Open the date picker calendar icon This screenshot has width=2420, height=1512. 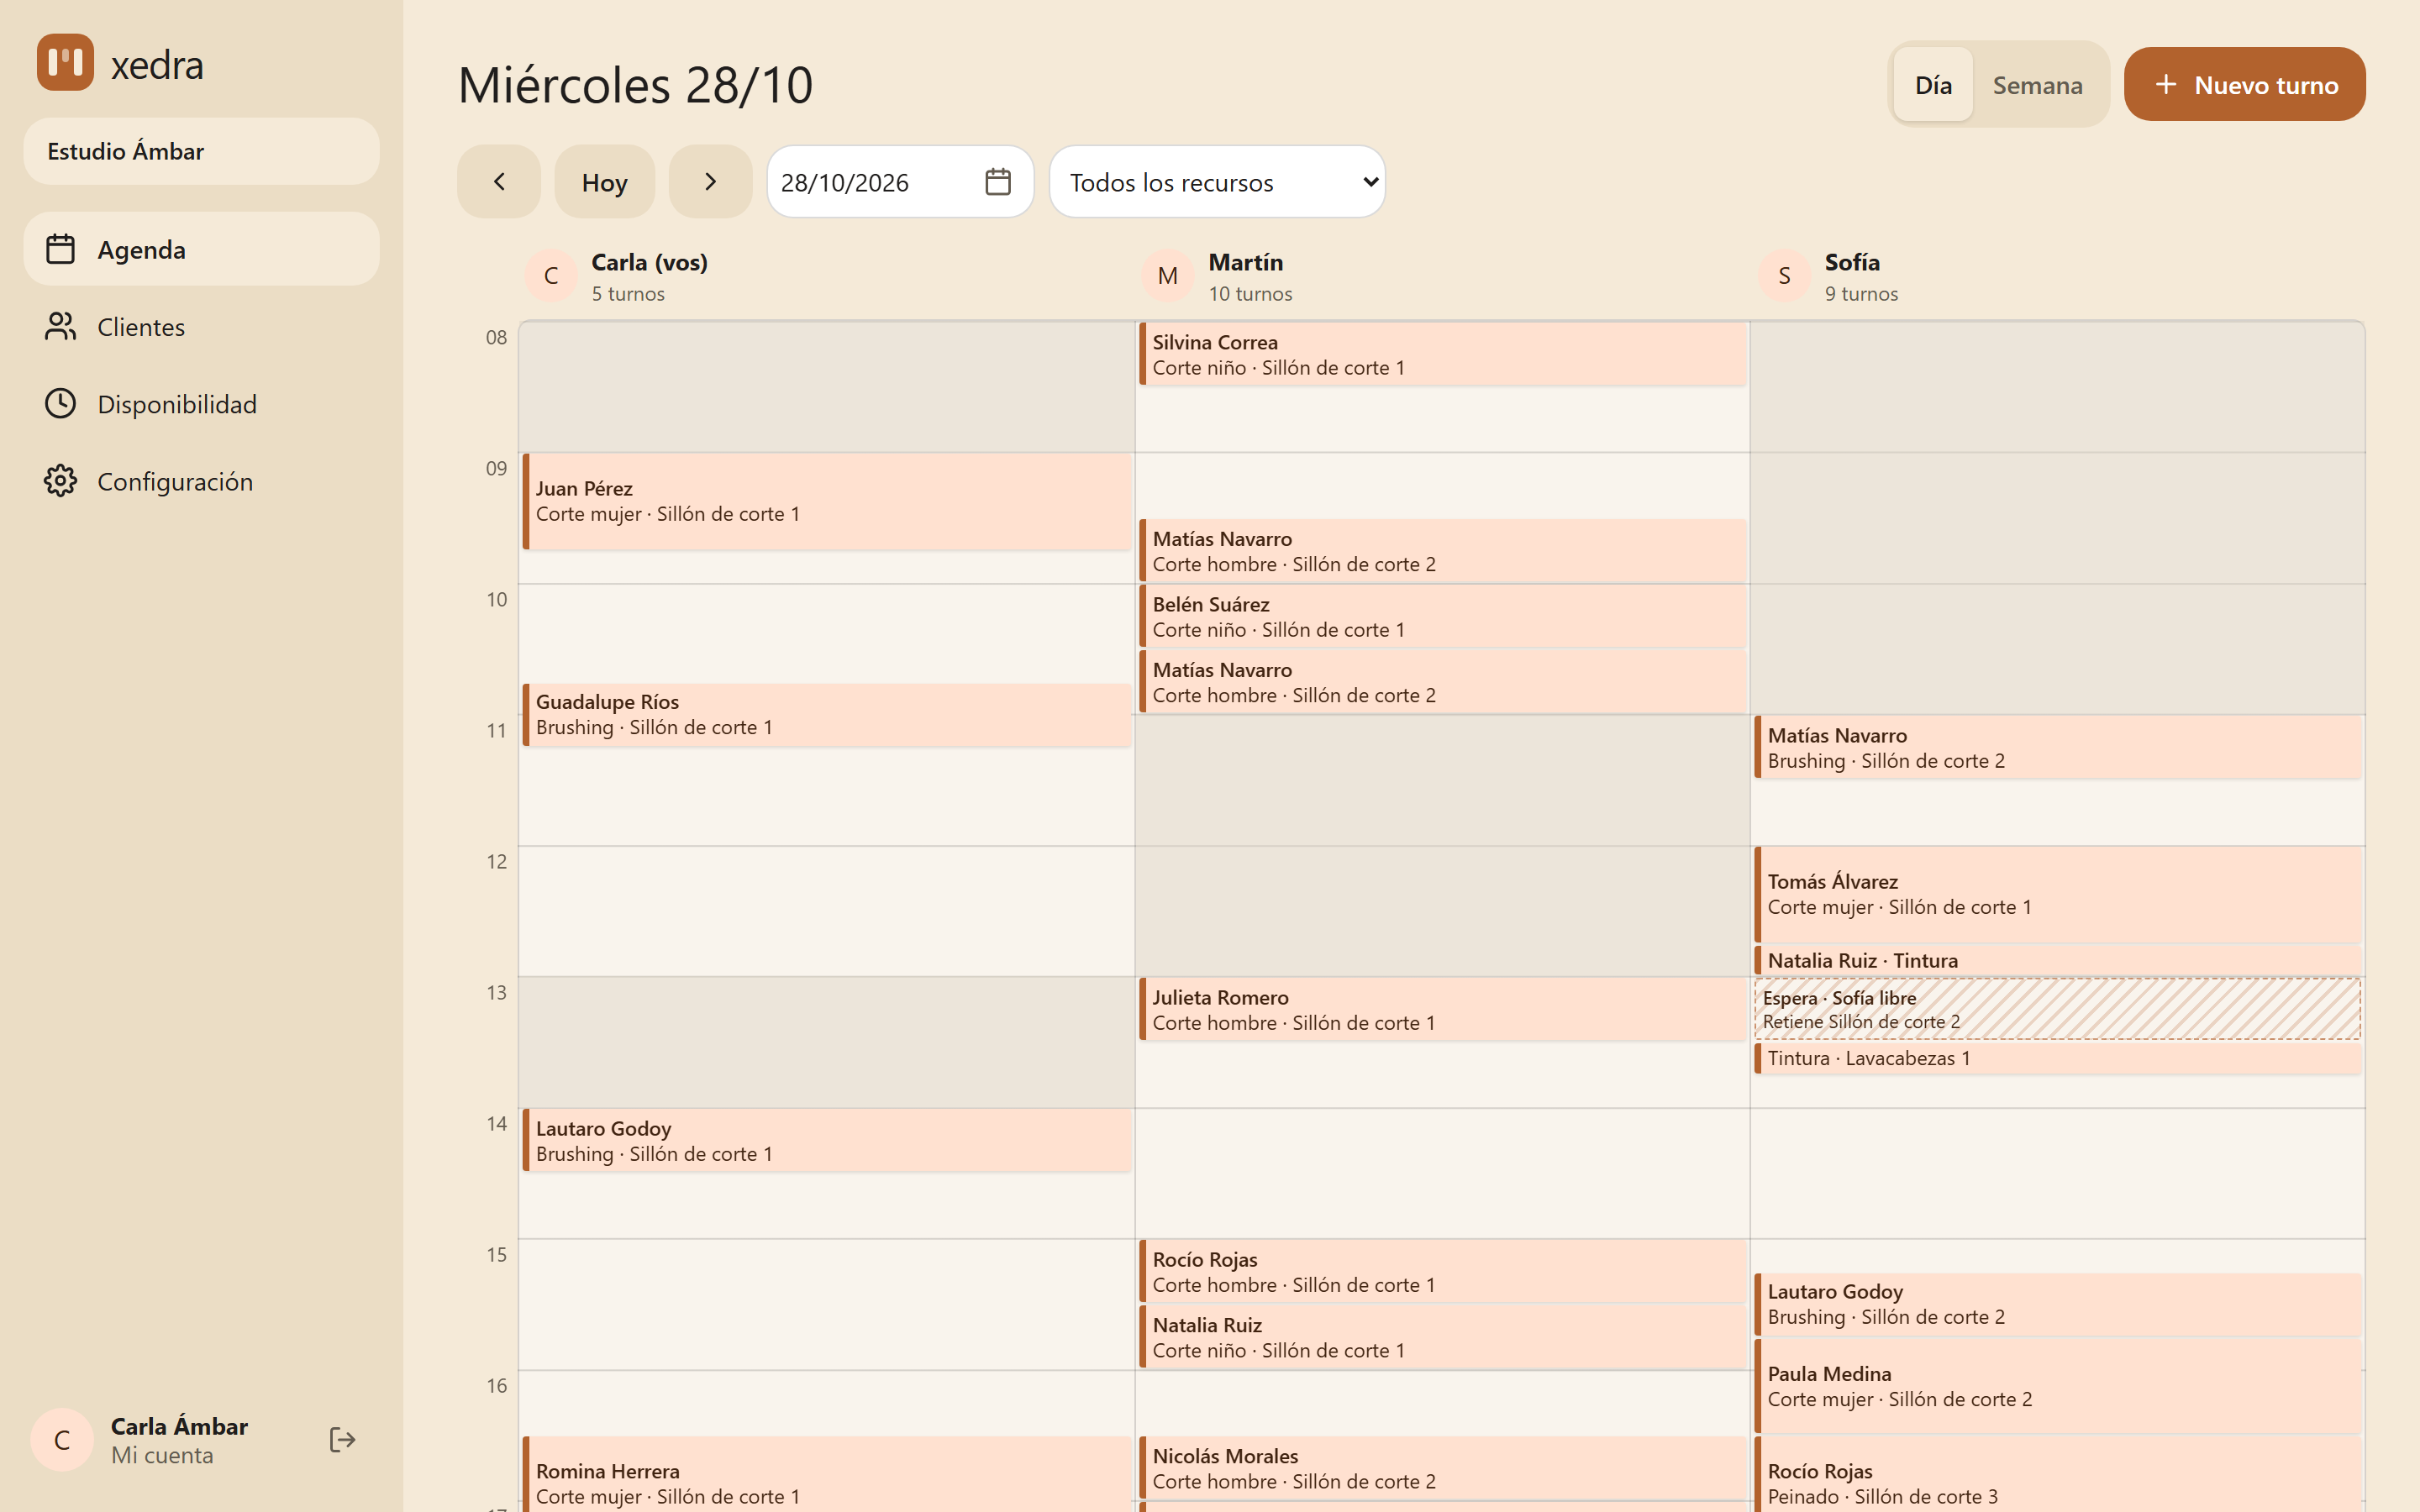[998, 182]
